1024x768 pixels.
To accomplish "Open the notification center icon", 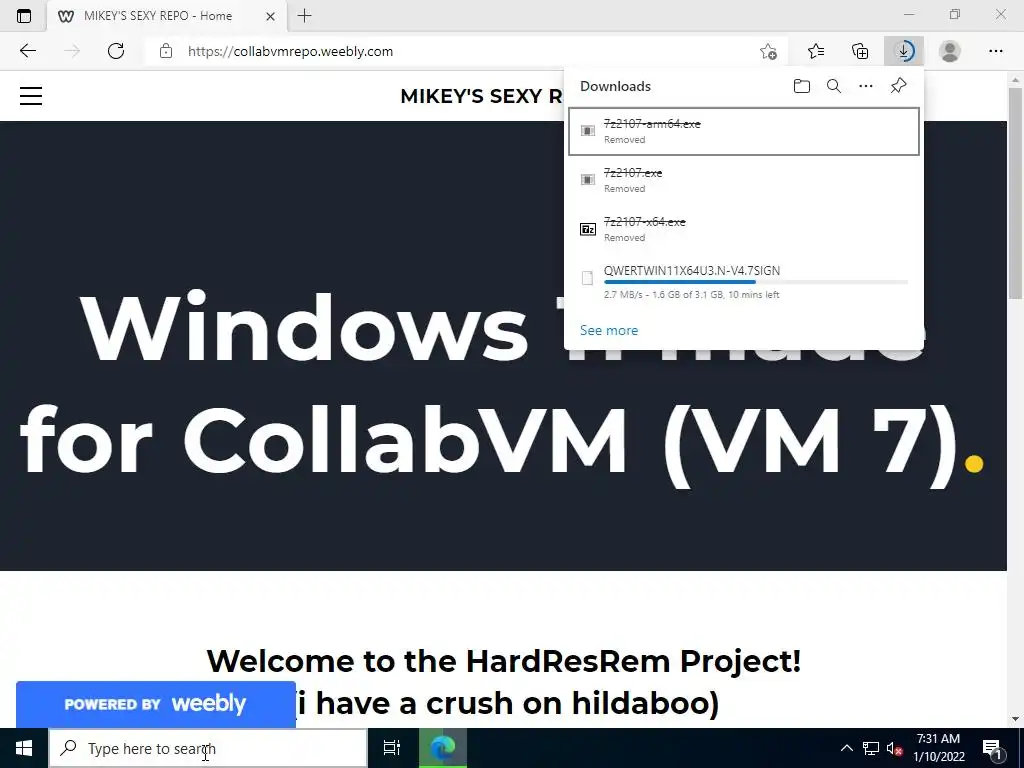I will (992, 748).
